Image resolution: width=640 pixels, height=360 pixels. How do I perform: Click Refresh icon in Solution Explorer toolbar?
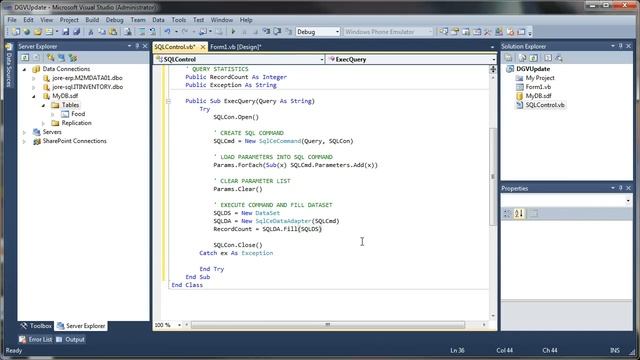tap(533, 58)
